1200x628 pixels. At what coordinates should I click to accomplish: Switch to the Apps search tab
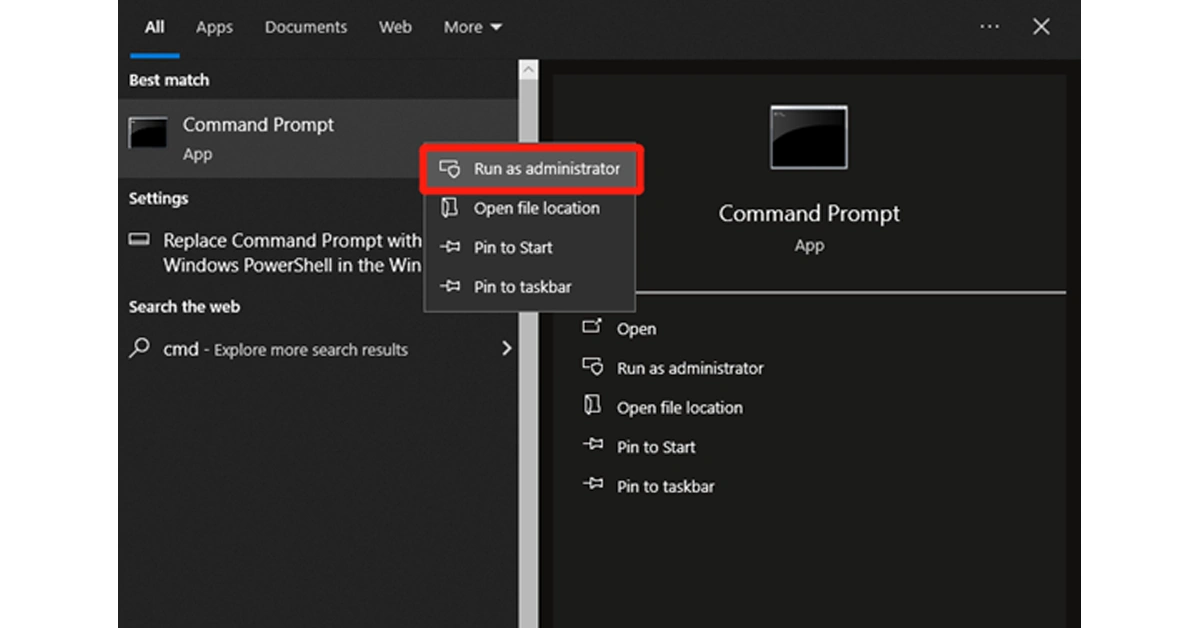coord(214,27)
